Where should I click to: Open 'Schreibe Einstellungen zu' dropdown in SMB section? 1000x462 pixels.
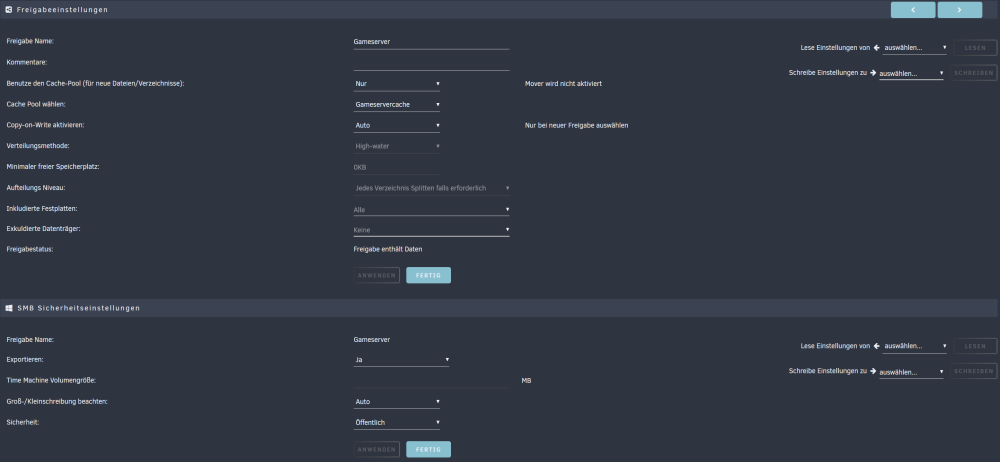pyautogui.click(x=911, y=371)
